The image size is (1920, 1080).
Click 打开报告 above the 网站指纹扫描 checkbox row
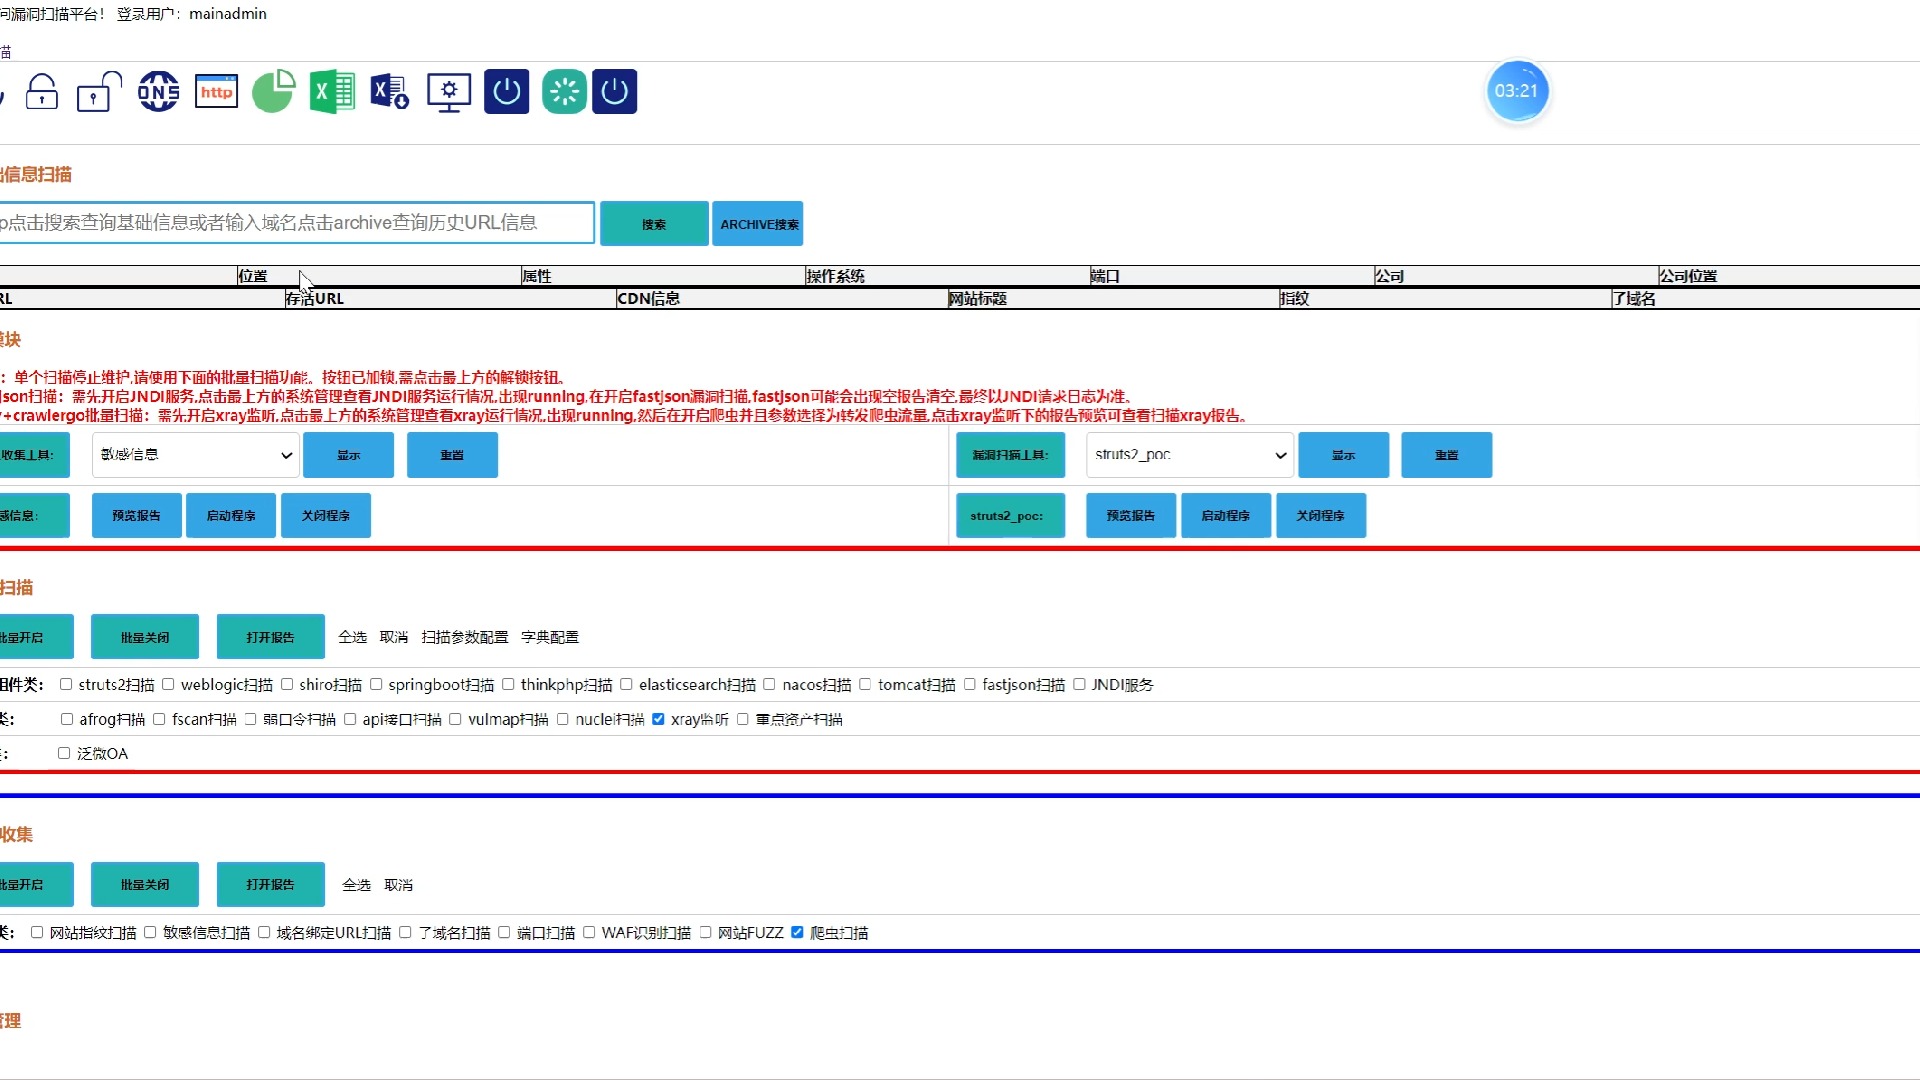pyautogui.click(x=271, y=885)
